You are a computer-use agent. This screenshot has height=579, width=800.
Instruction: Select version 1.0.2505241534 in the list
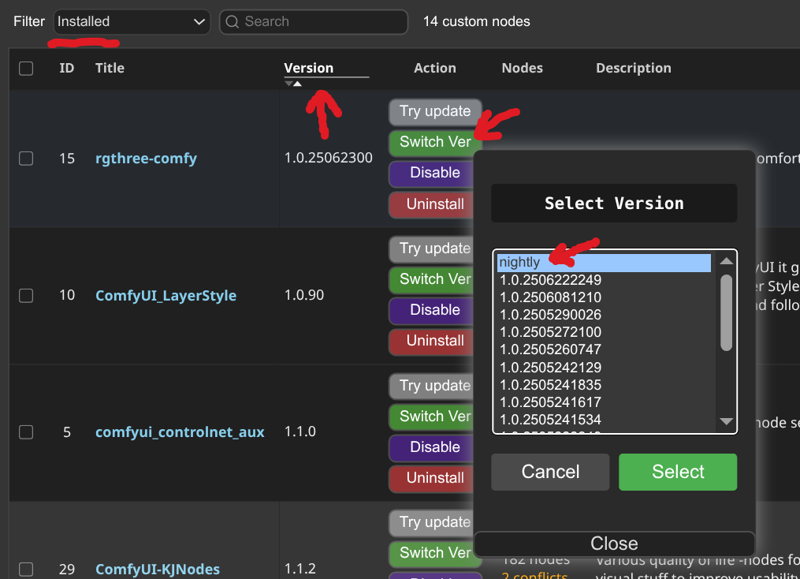tap(604, 419)
